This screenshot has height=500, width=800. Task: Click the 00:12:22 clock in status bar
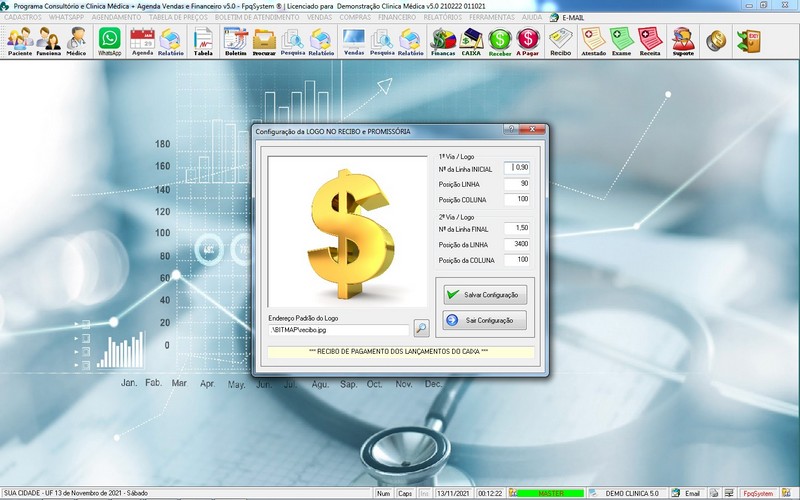pyautogui.click(x=490, y=493)
